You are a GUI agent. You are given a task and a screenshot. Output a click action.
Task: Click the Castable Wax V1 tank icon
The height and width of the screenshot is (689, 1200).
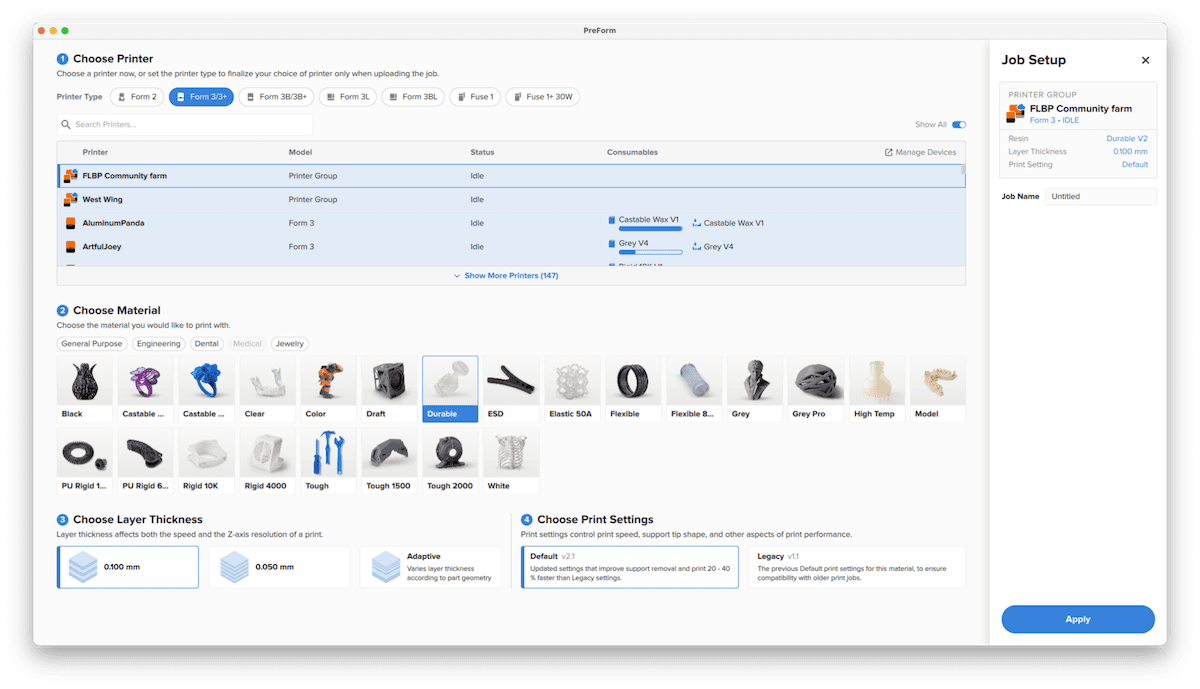click(x=697, y=223)
